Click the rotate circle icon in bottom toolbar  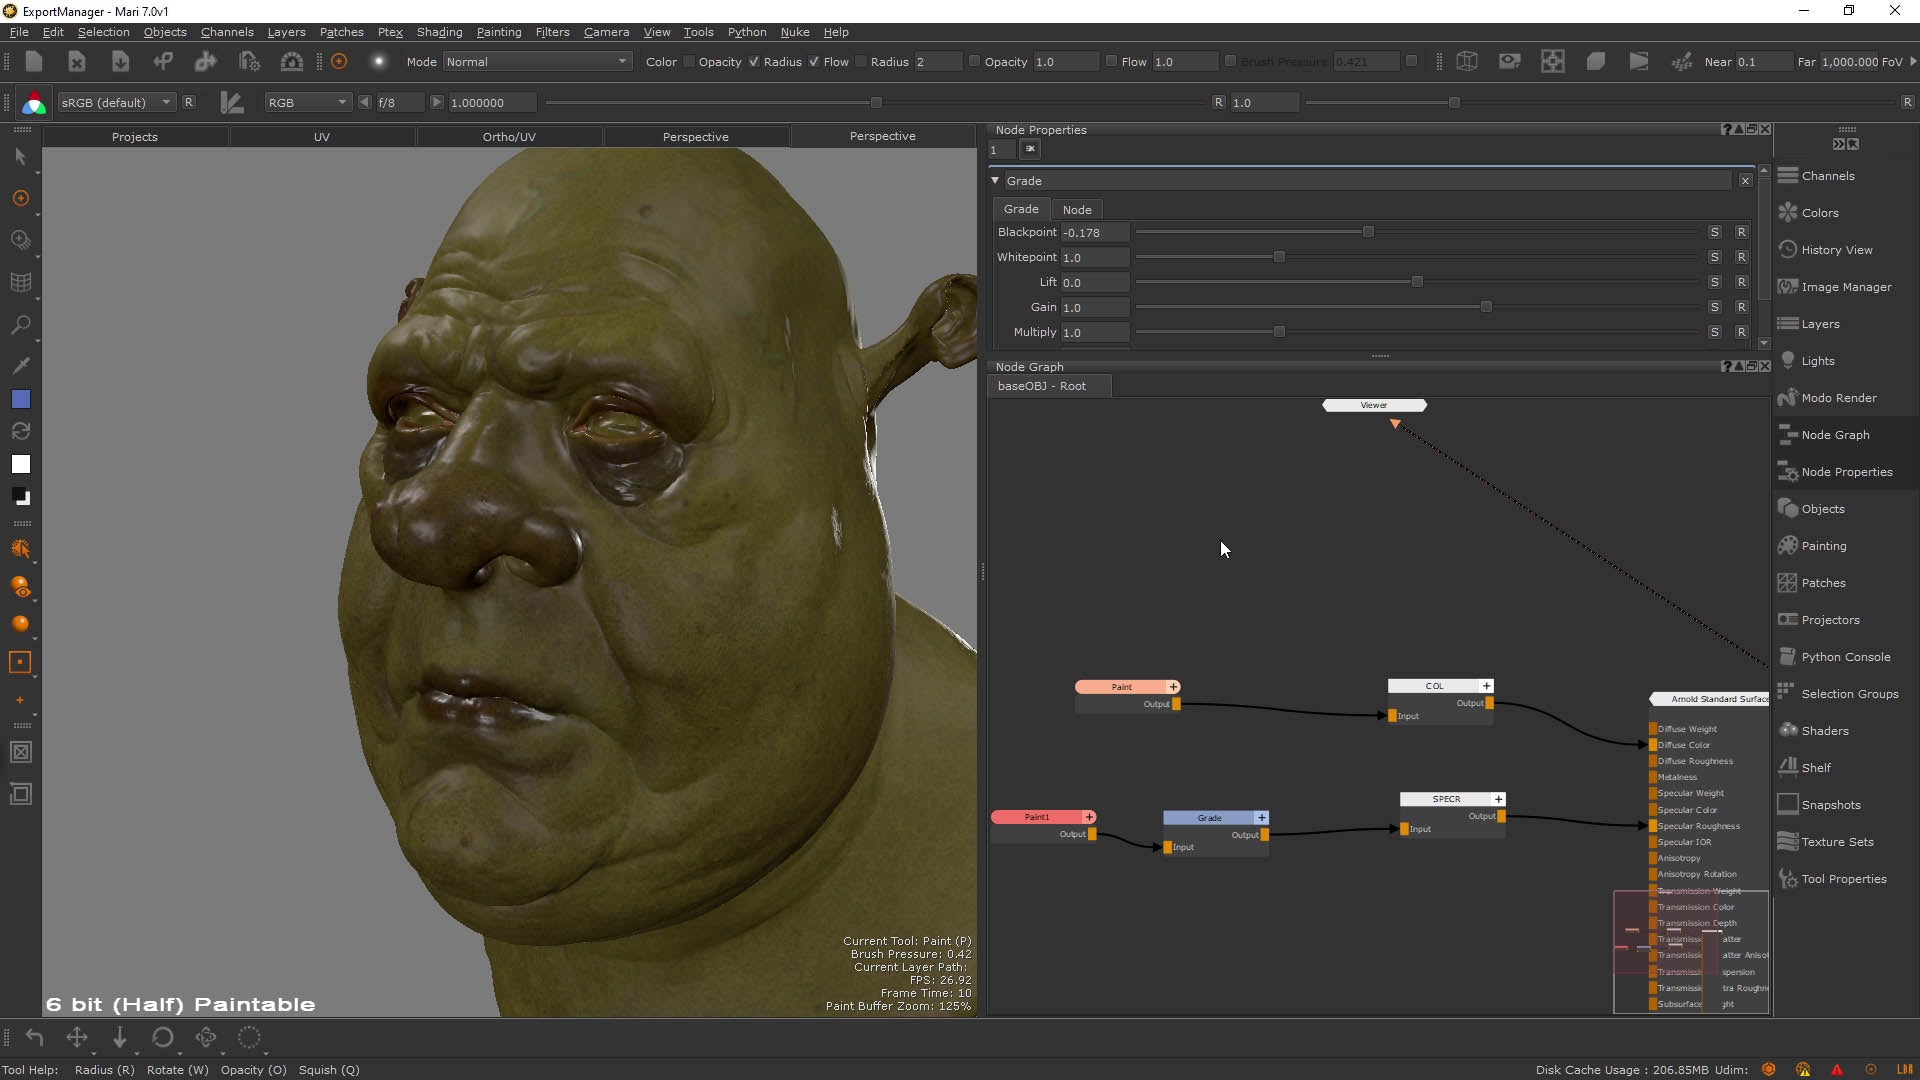(x=163, y=1038)
